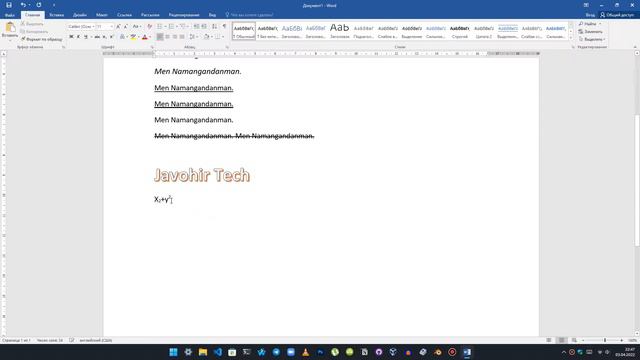Click the Align right icon
This screenshot has width=640, height=360.
point(175,37)
